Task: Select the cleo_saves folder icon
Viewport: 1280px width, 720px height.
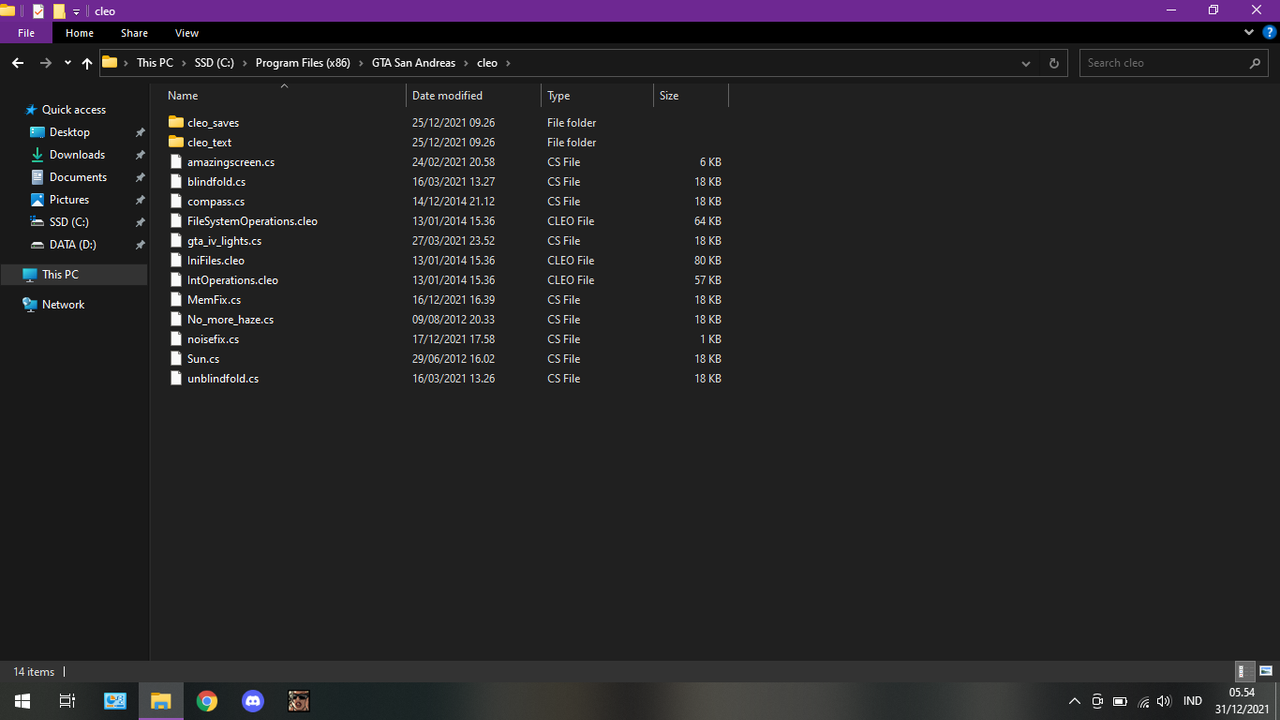Action: pyautogui.click(x=176, y=122)
